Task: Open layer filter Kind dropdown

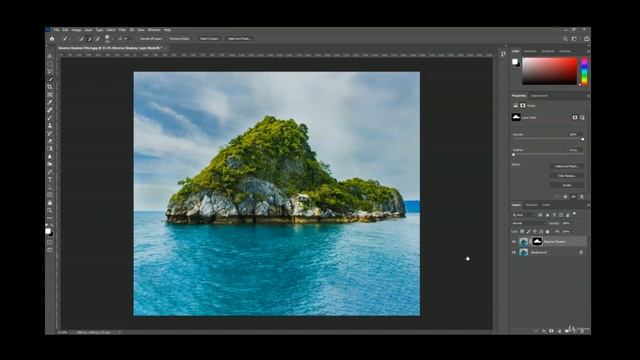Action: (523, 215)
